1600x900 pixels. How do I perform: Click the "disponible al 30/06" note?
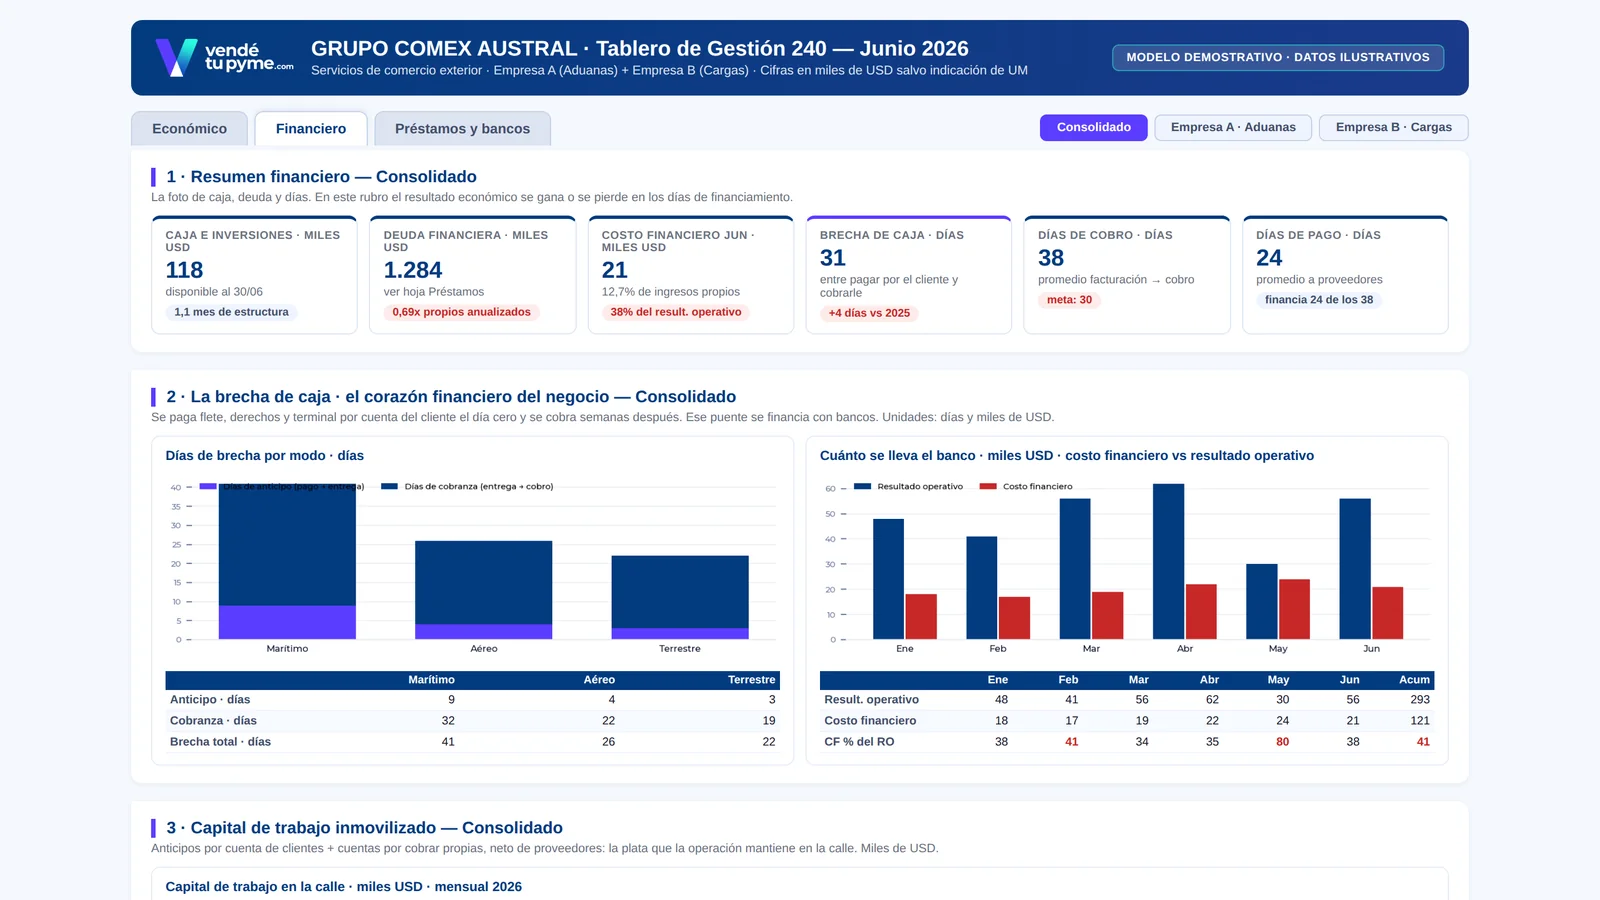coord(214,292)
